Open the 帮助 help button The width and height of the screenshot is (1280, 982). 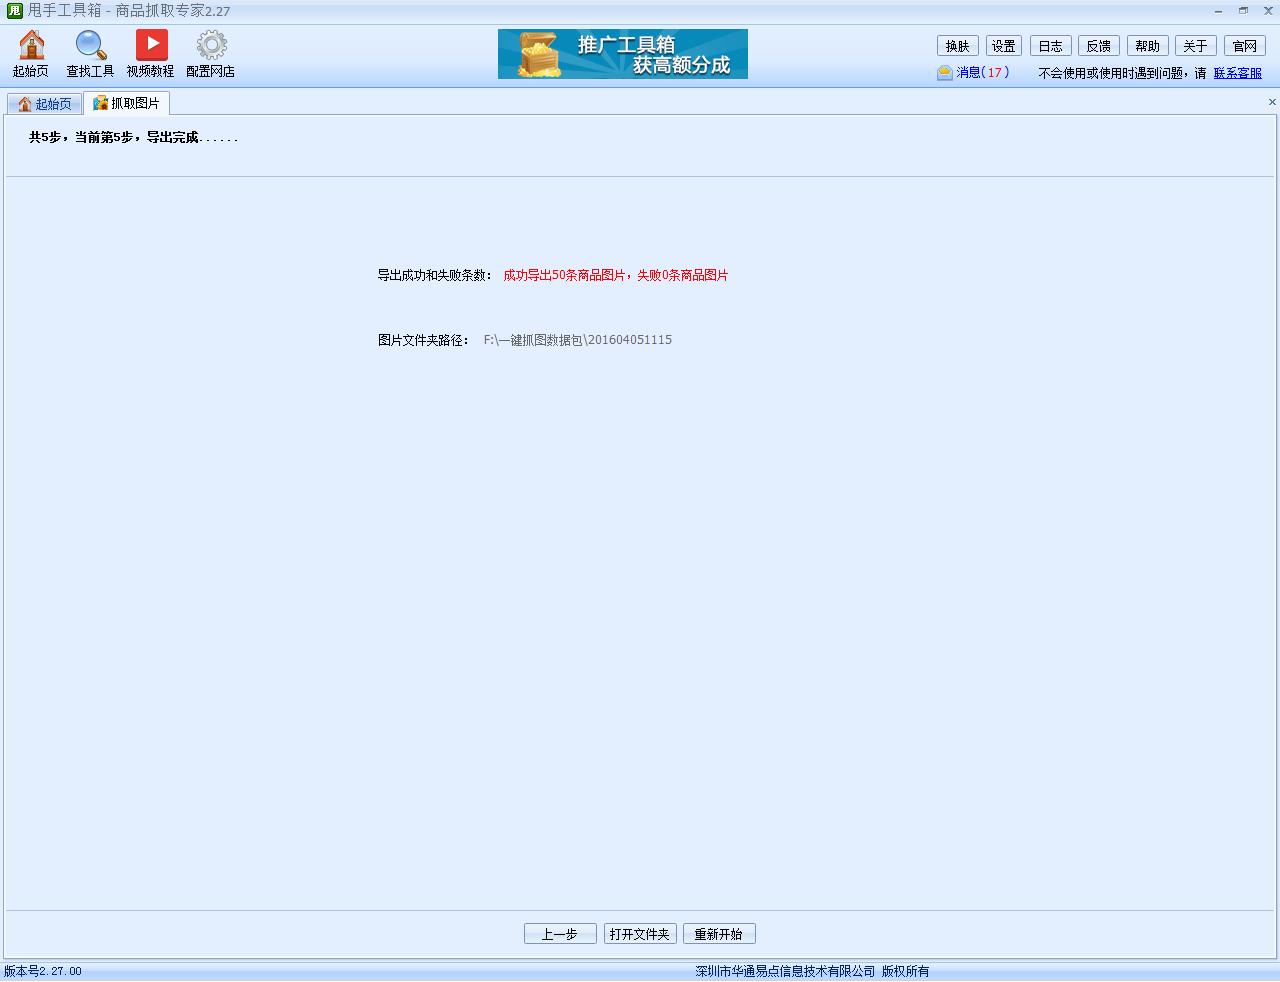[1147, 45]
